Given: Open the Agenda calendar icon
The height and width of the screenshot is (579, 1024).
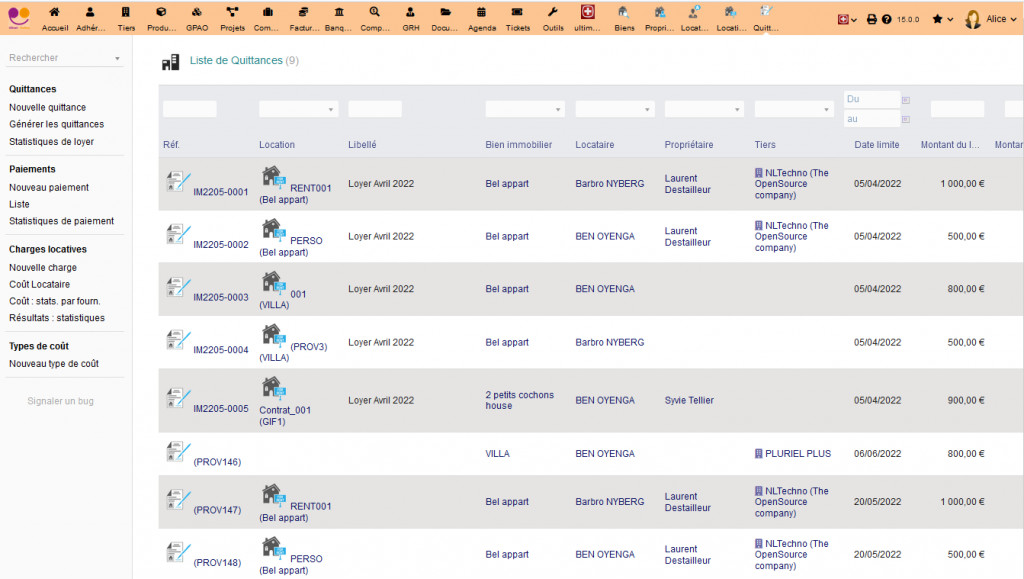Looking at the screenshot, I should (x=482, y=13).
